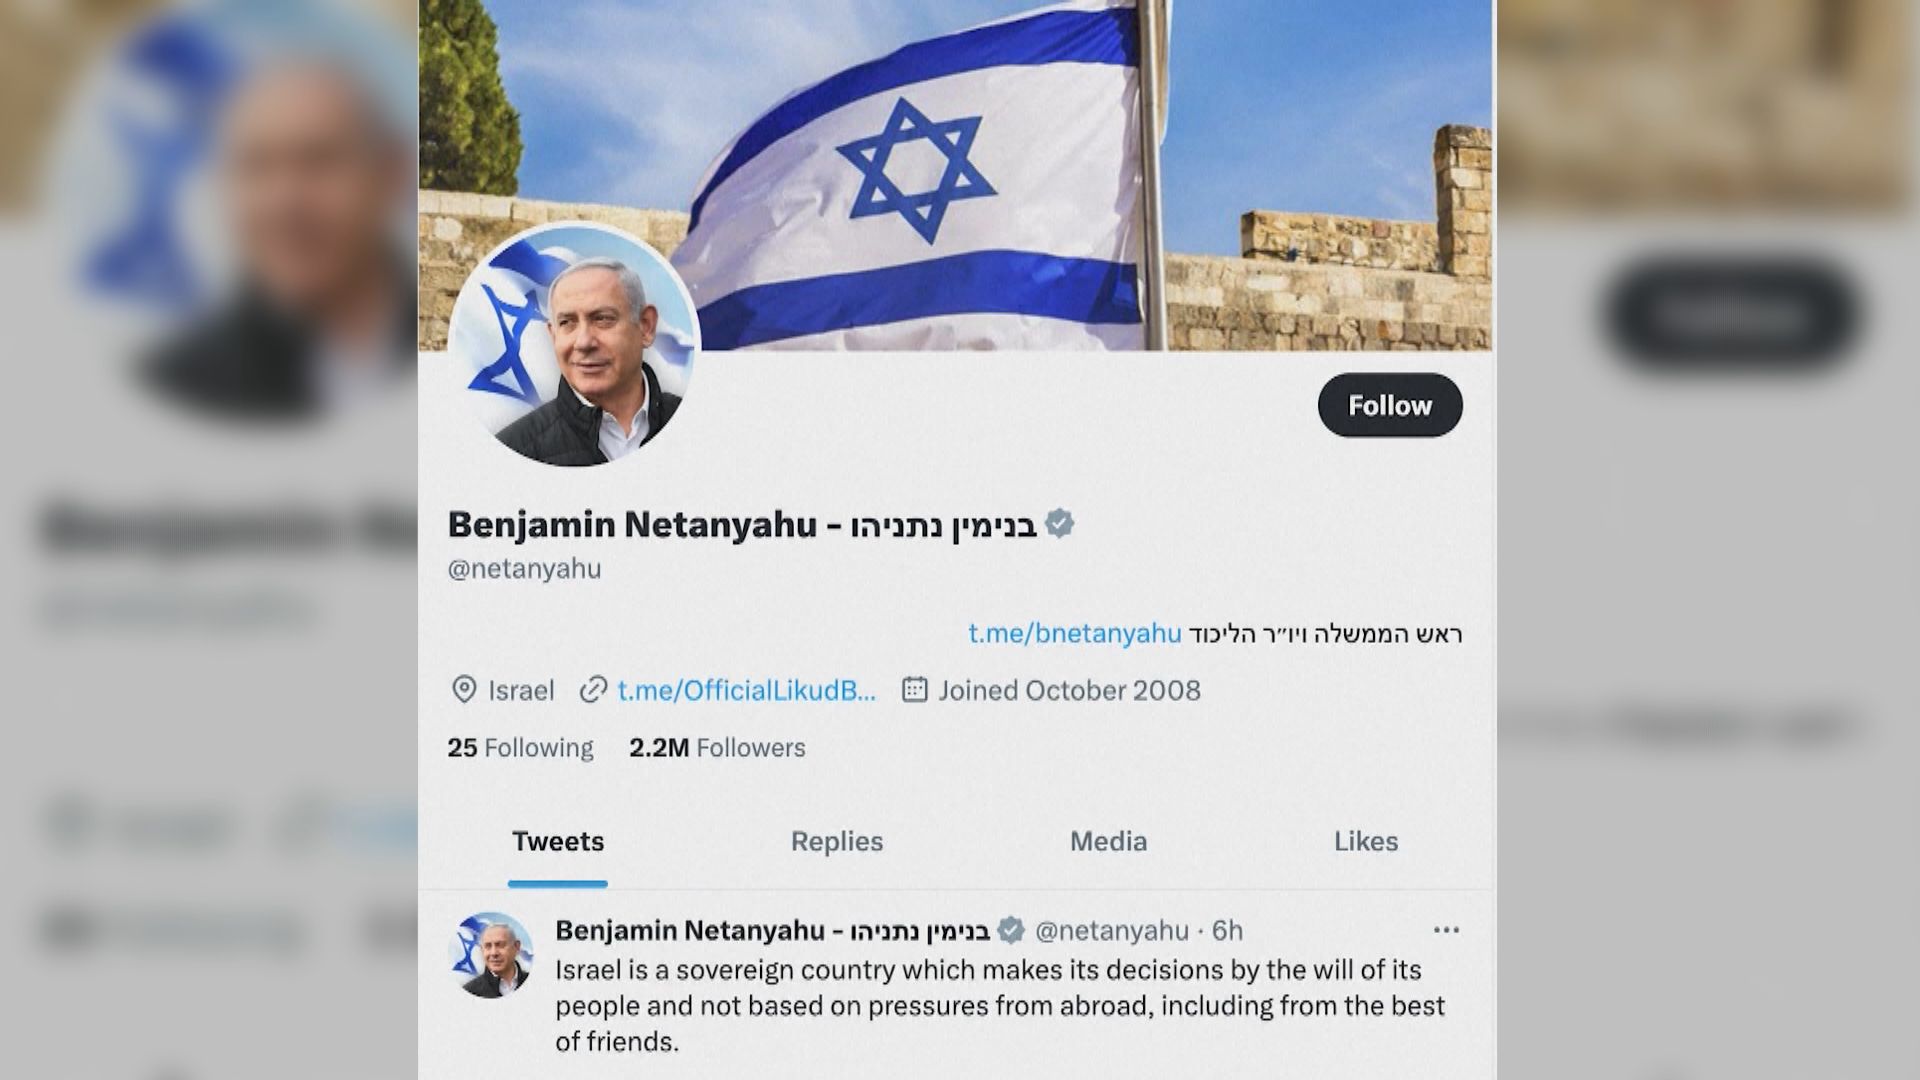Open the tweet's 6h timestamp link
The height and width of the screenshot is (1080, 1920).
[1227, 931]
